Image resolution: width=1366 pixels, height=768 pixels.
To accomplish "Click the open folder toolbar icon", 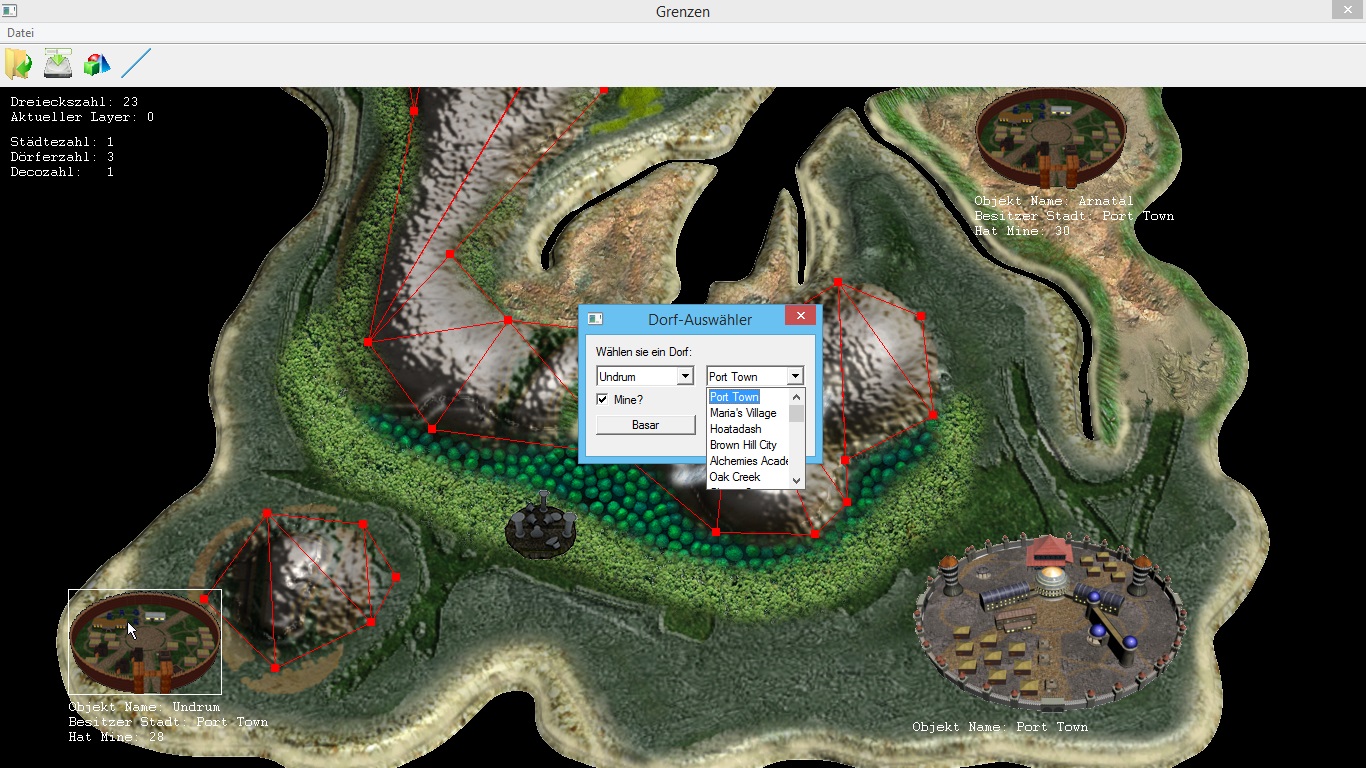I will [x=18, y=64].
